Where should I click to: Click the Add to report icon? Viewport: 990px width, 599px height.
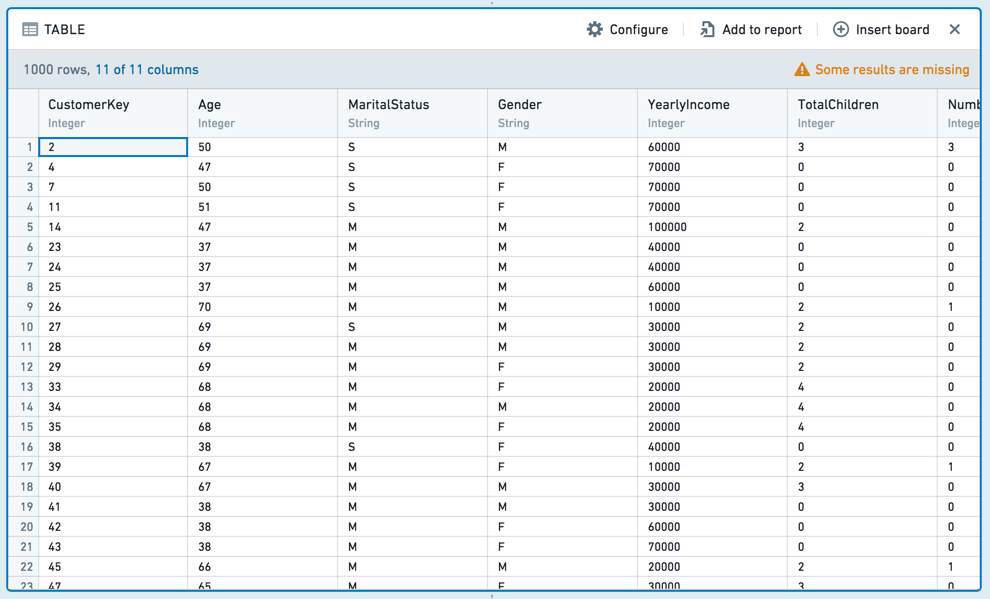(x=707, y=30)
